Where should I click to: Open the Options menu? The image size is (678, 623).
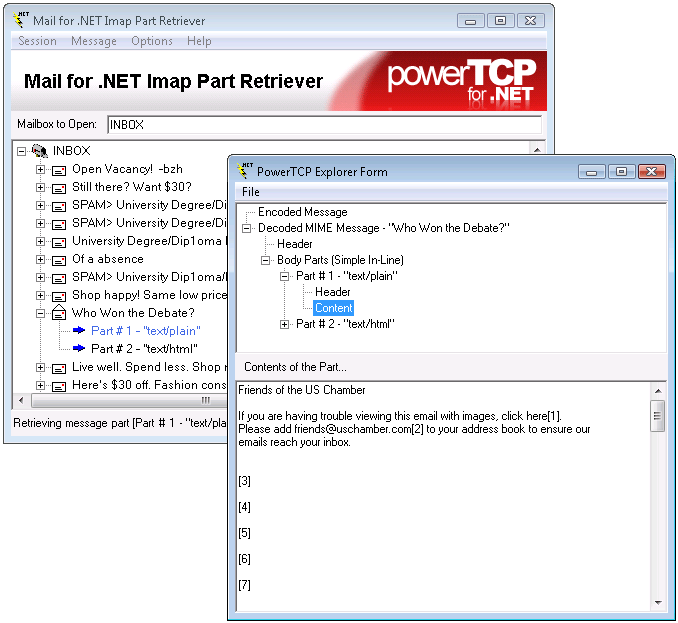[x=152, y=41]
